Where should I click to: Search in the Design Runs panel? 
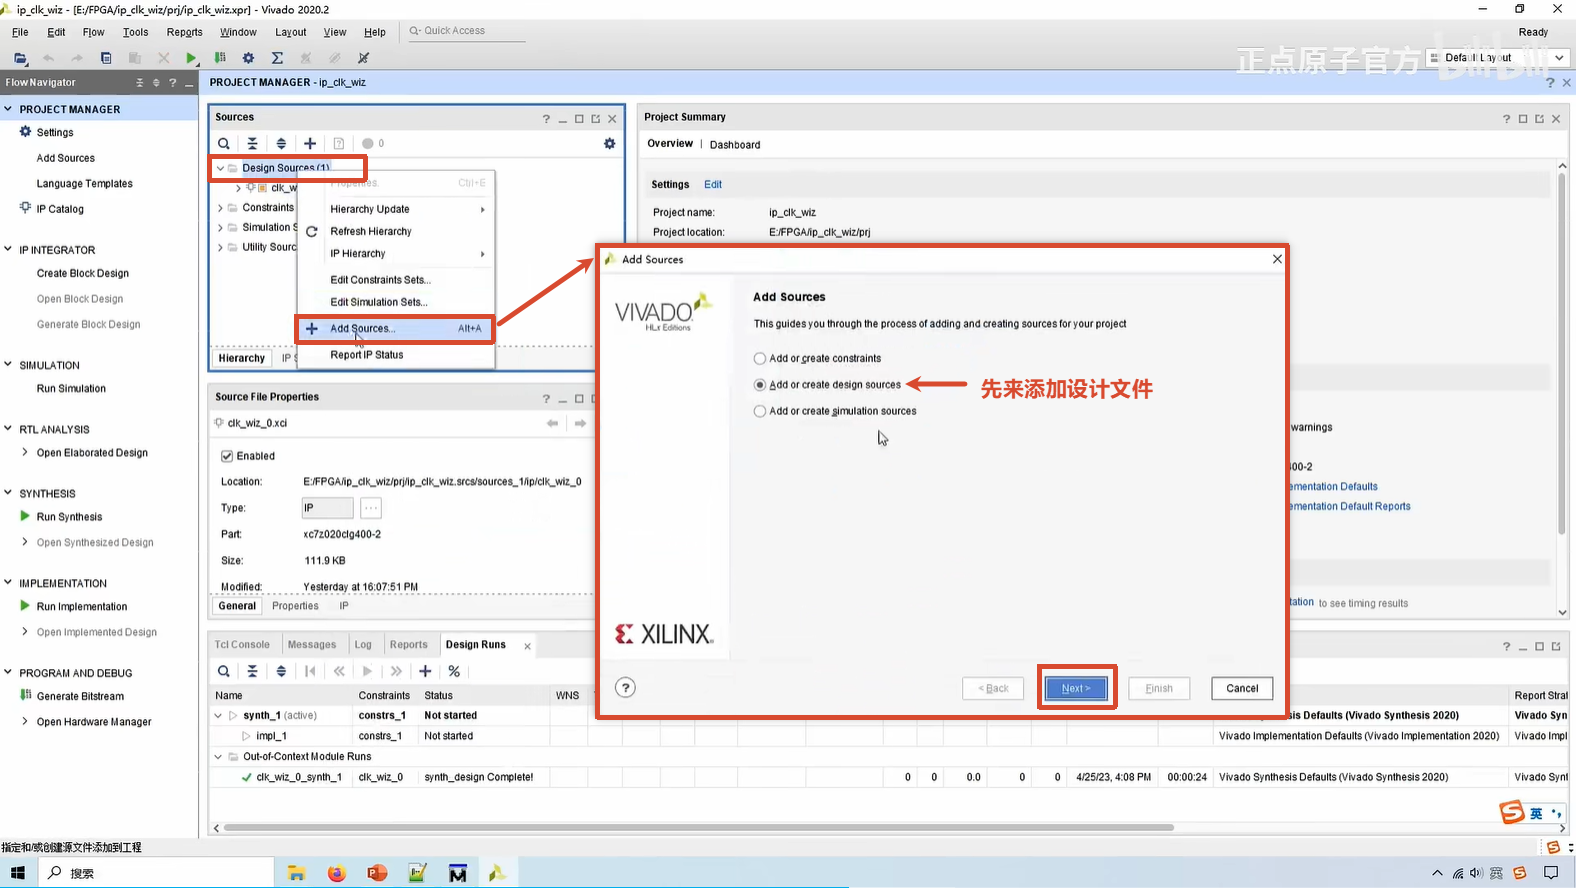click(x=224, y=671)
